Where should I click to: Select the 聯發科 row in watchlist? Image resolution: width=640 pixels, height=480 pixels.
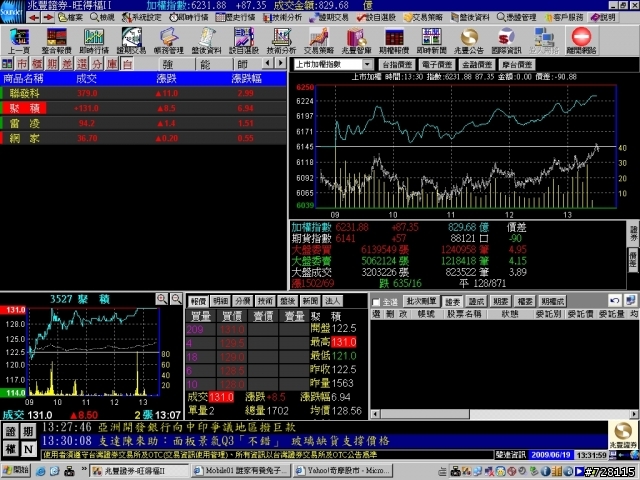coord(143,93)
